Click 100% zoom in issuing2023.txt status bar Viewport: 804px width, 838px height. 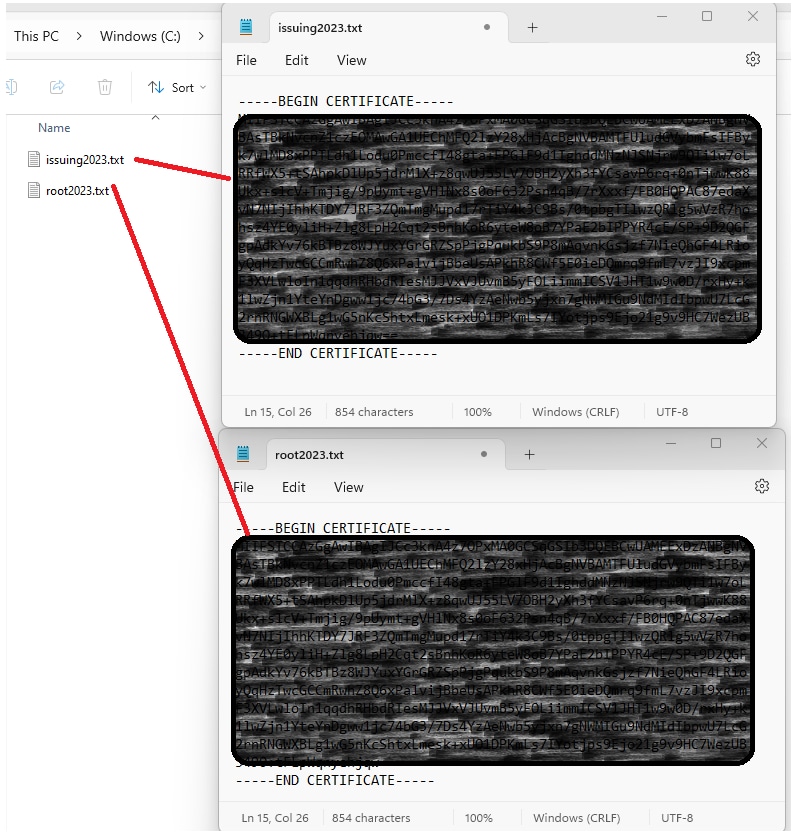coord(477,412)
